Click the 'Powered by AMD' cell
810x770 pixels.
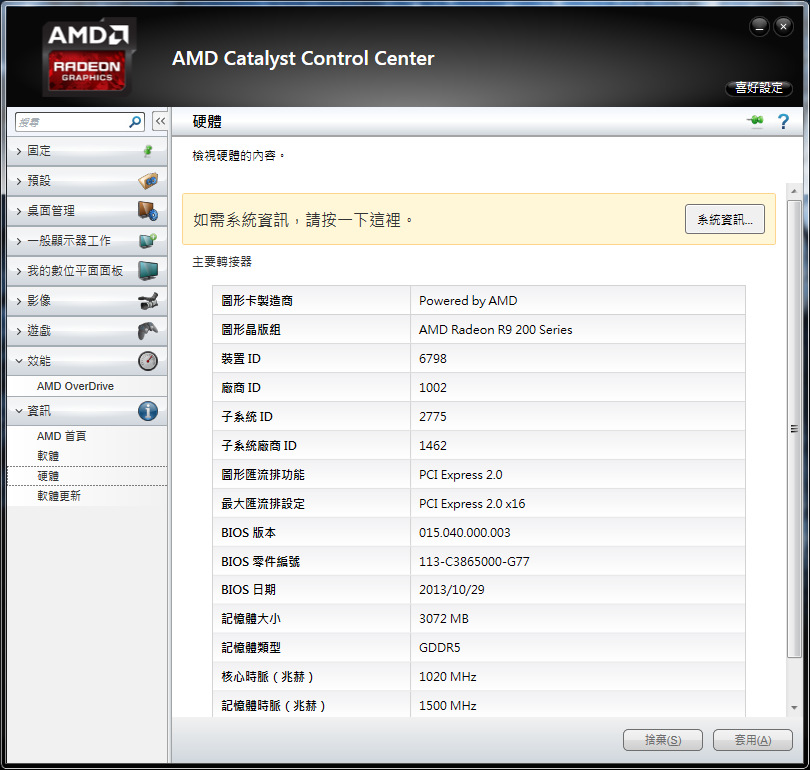pos(578,301)
